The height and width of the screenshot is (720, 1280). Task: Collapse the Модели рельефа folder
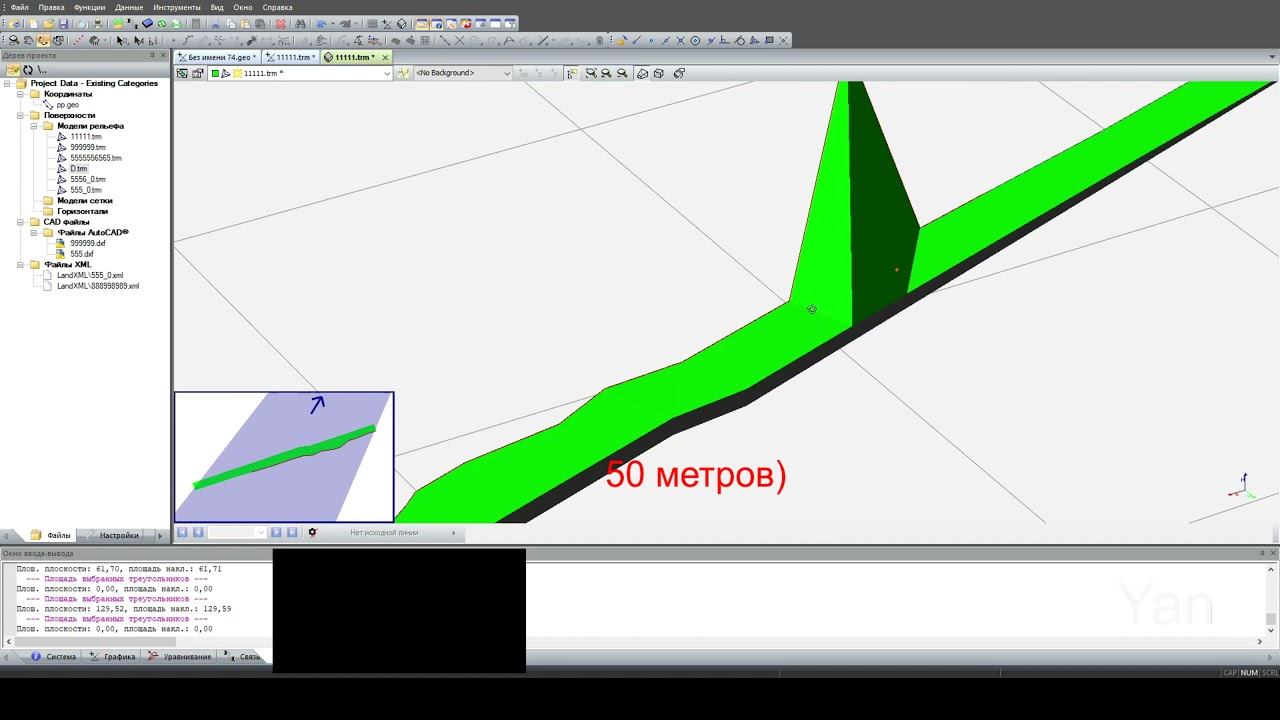point(35,126)
